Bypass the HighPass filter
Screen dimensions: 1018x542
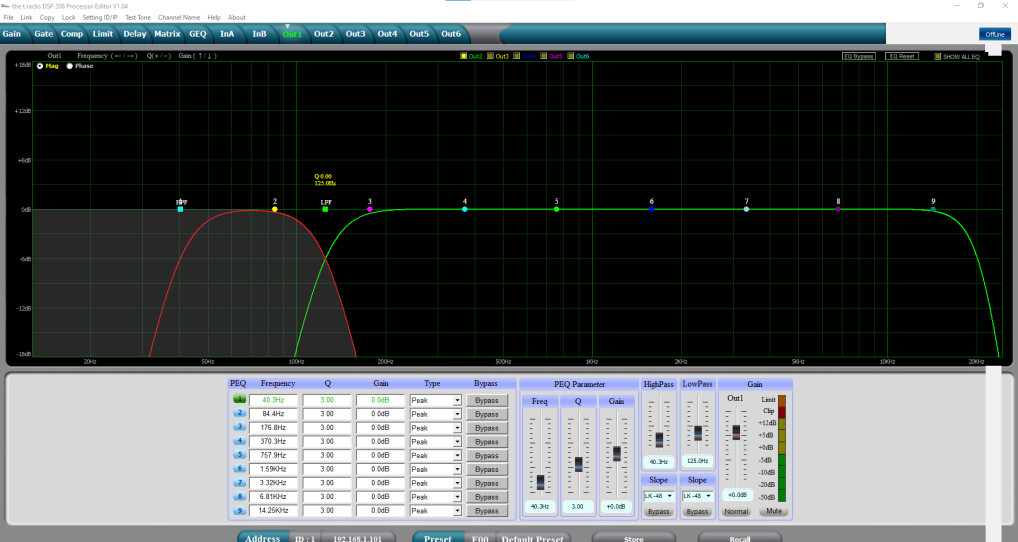pyautogui.click(x=658, y=511)
